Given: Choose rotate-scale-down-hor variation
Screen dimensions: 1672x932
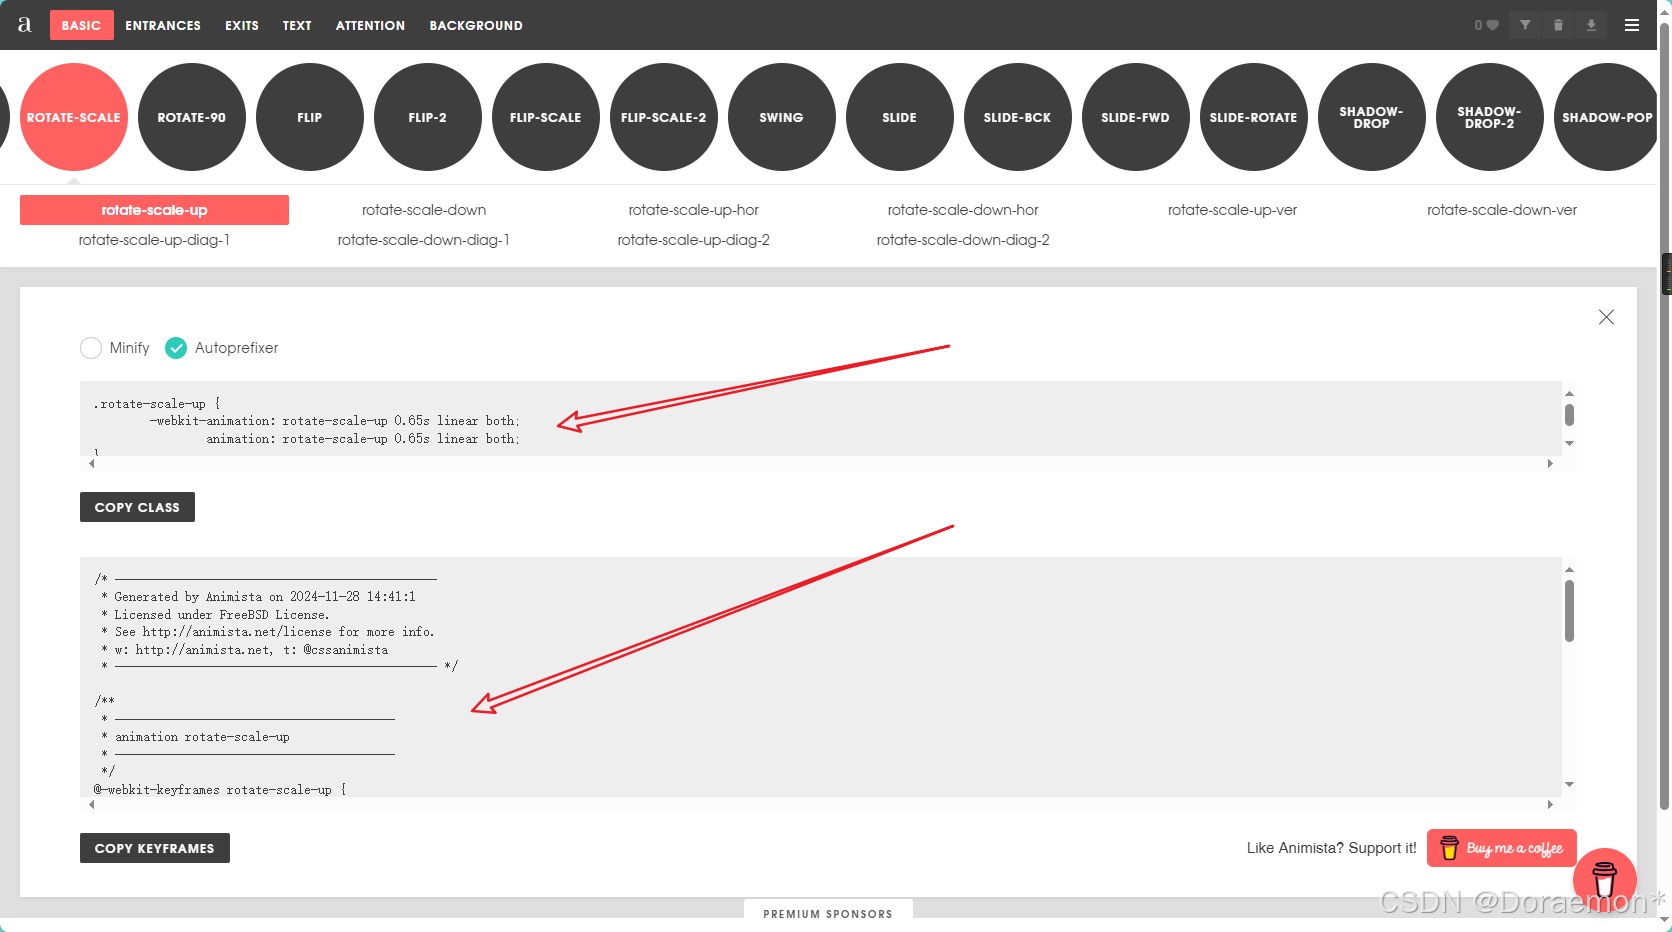Looking at the screenshot, I should tap(963, 210).
